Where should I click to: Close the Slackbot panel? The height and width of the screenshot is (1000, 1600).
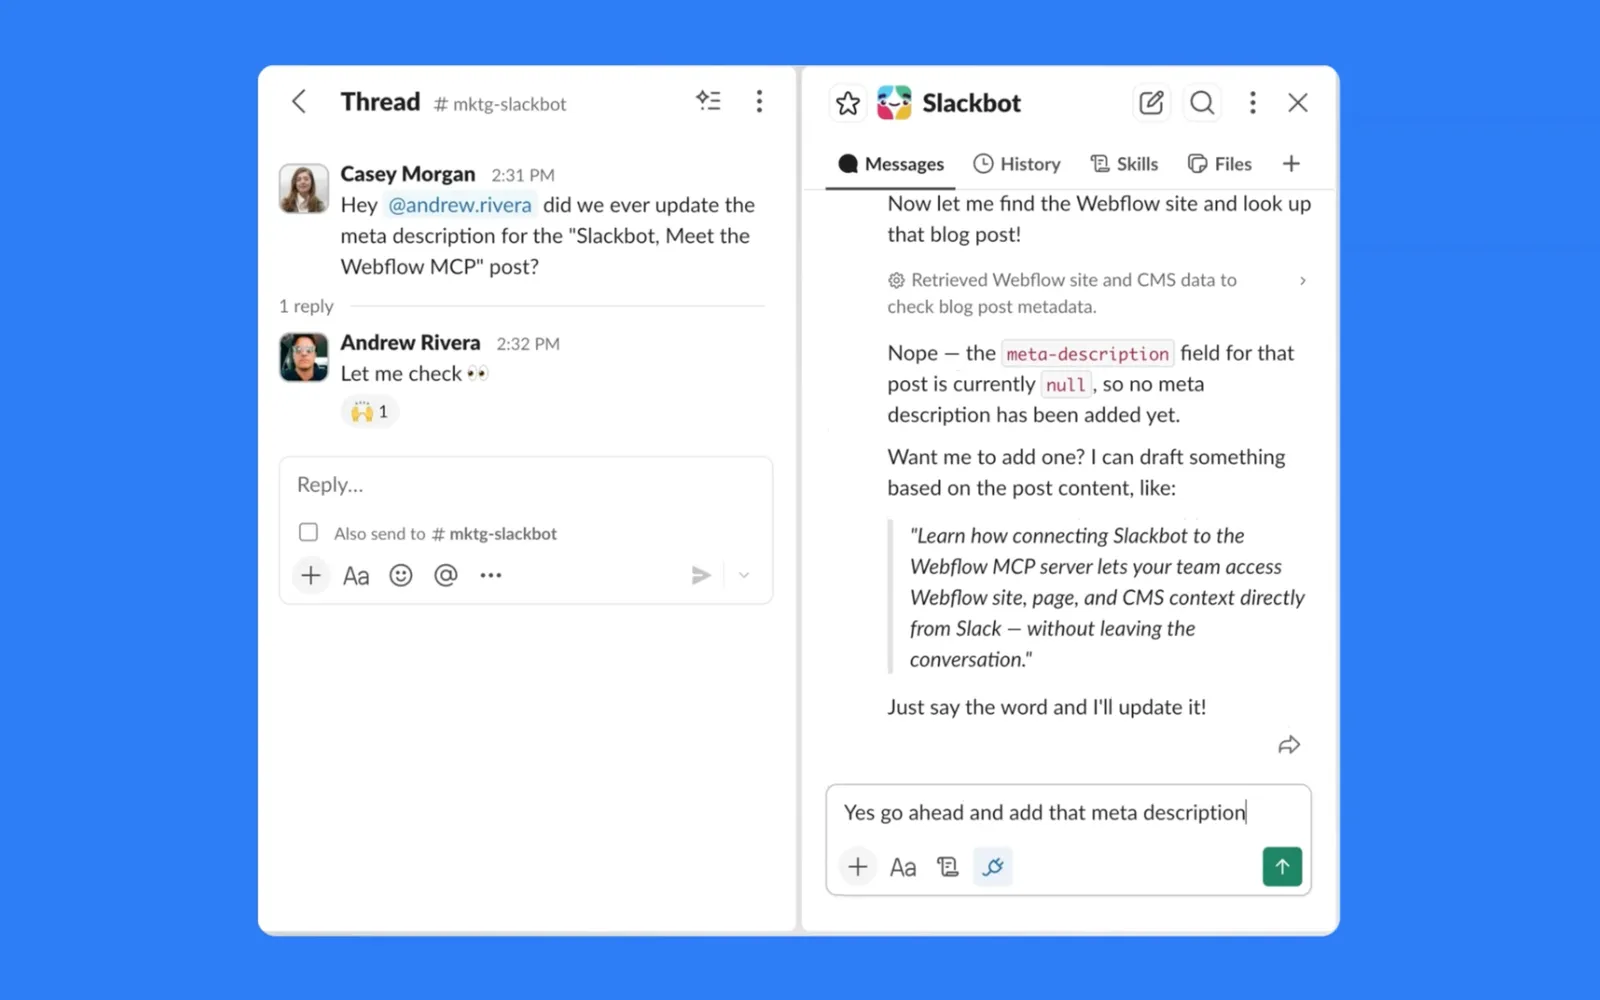(1298, 103)
